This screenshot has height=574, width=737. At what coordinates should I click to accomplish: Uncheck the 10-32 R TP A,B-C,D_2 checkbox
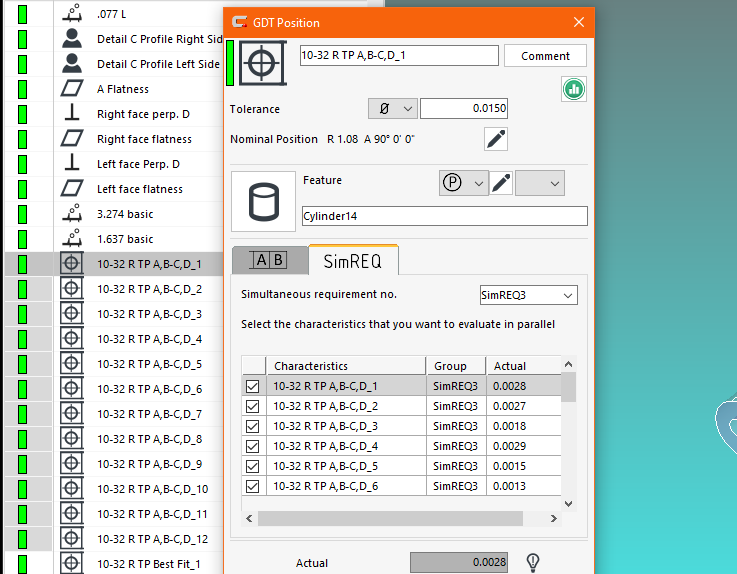point(253,406)
